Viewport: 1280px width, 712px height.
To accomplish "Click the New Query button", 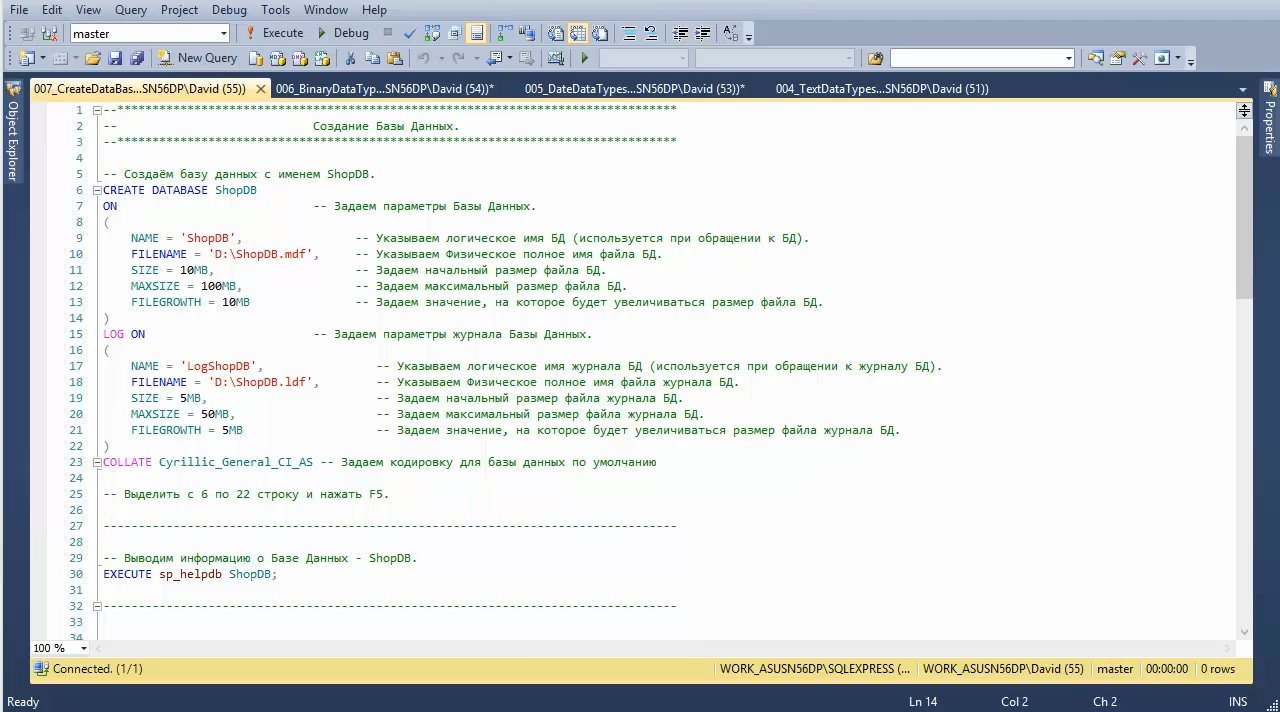I will pyautogui.click(x=197, y=58).
